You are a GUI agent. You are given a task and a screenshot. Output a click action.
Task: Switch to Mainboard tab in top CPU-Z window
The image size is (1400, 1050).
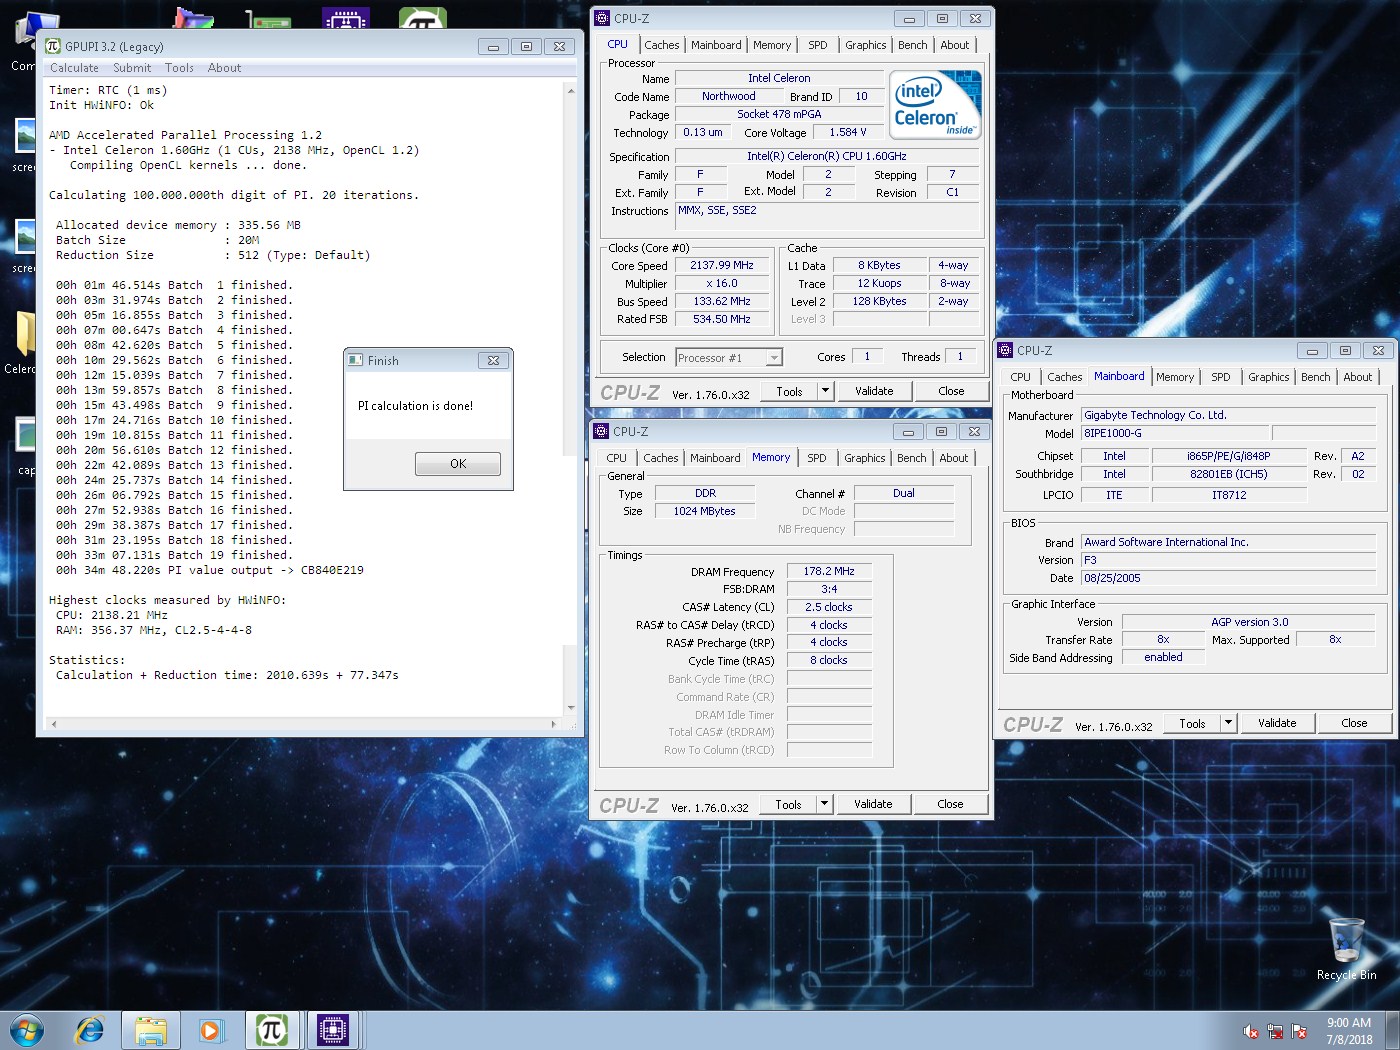pos(716,45)
